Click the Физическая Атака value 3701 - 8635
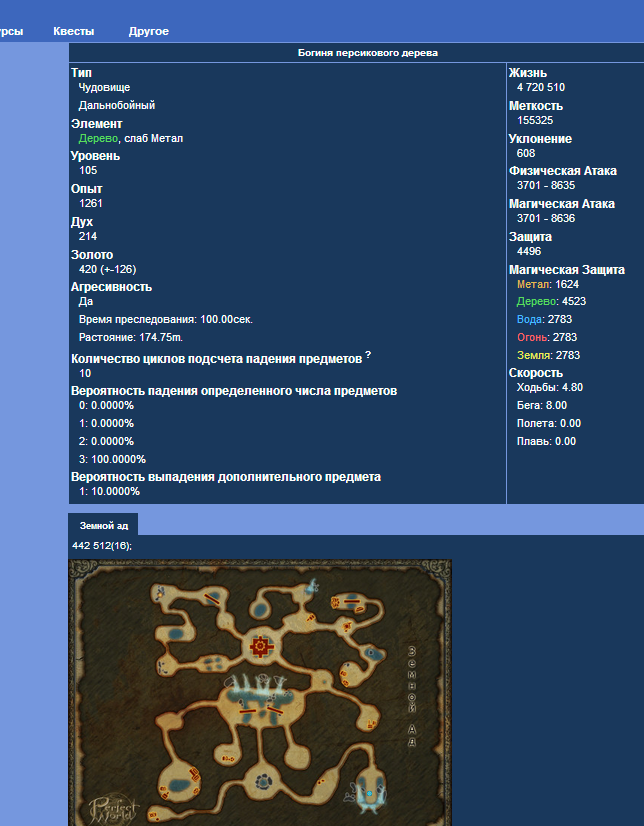Viewport: 644px width, 826px height. [546, 185]
